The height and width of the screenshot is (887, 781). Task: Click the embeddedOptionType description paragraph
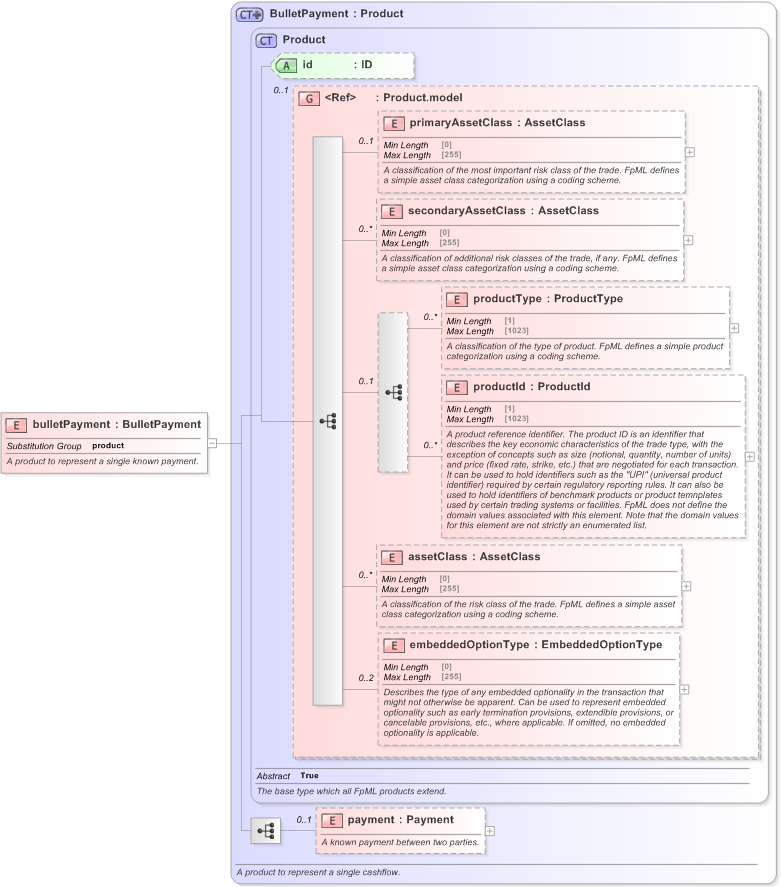pyautogui.click(x=528, y=712)
